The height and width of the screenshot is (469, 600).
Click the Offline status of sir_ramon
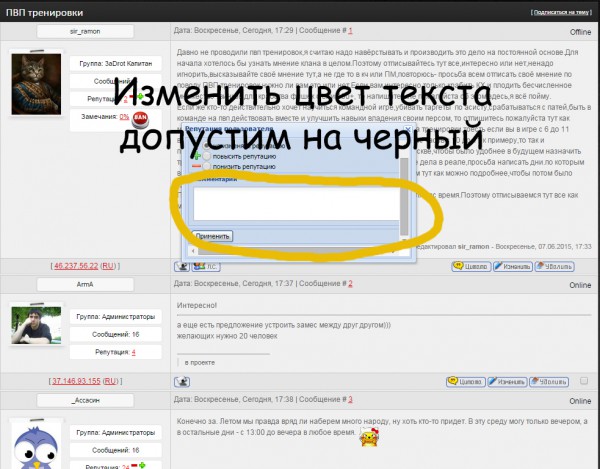[580, 32]
